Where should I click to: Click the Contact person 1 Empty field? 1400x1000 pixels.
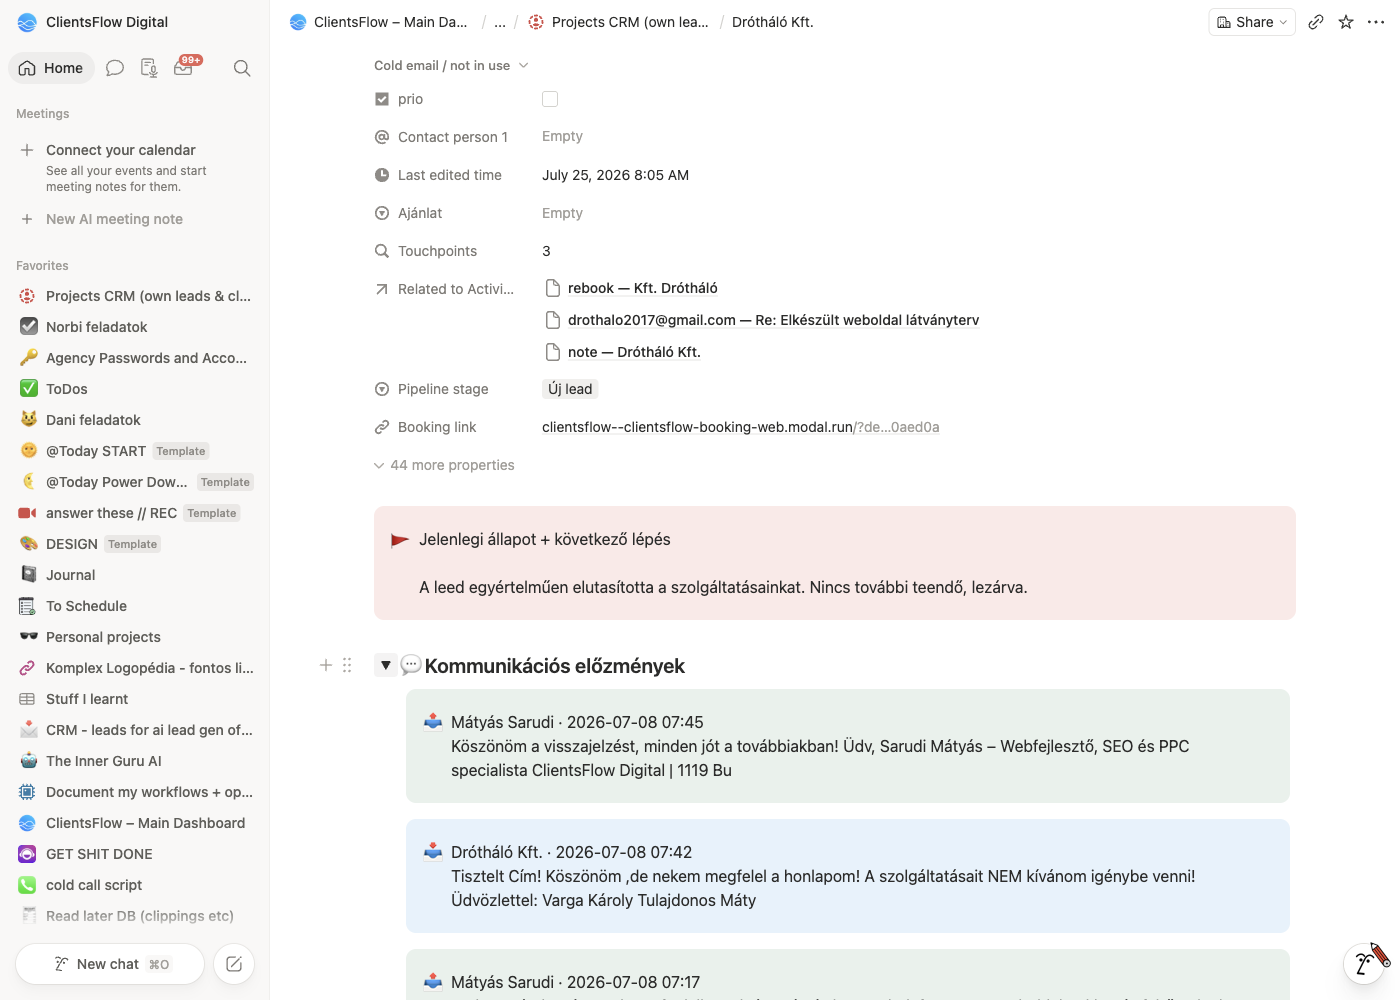(x=562, y=137)
